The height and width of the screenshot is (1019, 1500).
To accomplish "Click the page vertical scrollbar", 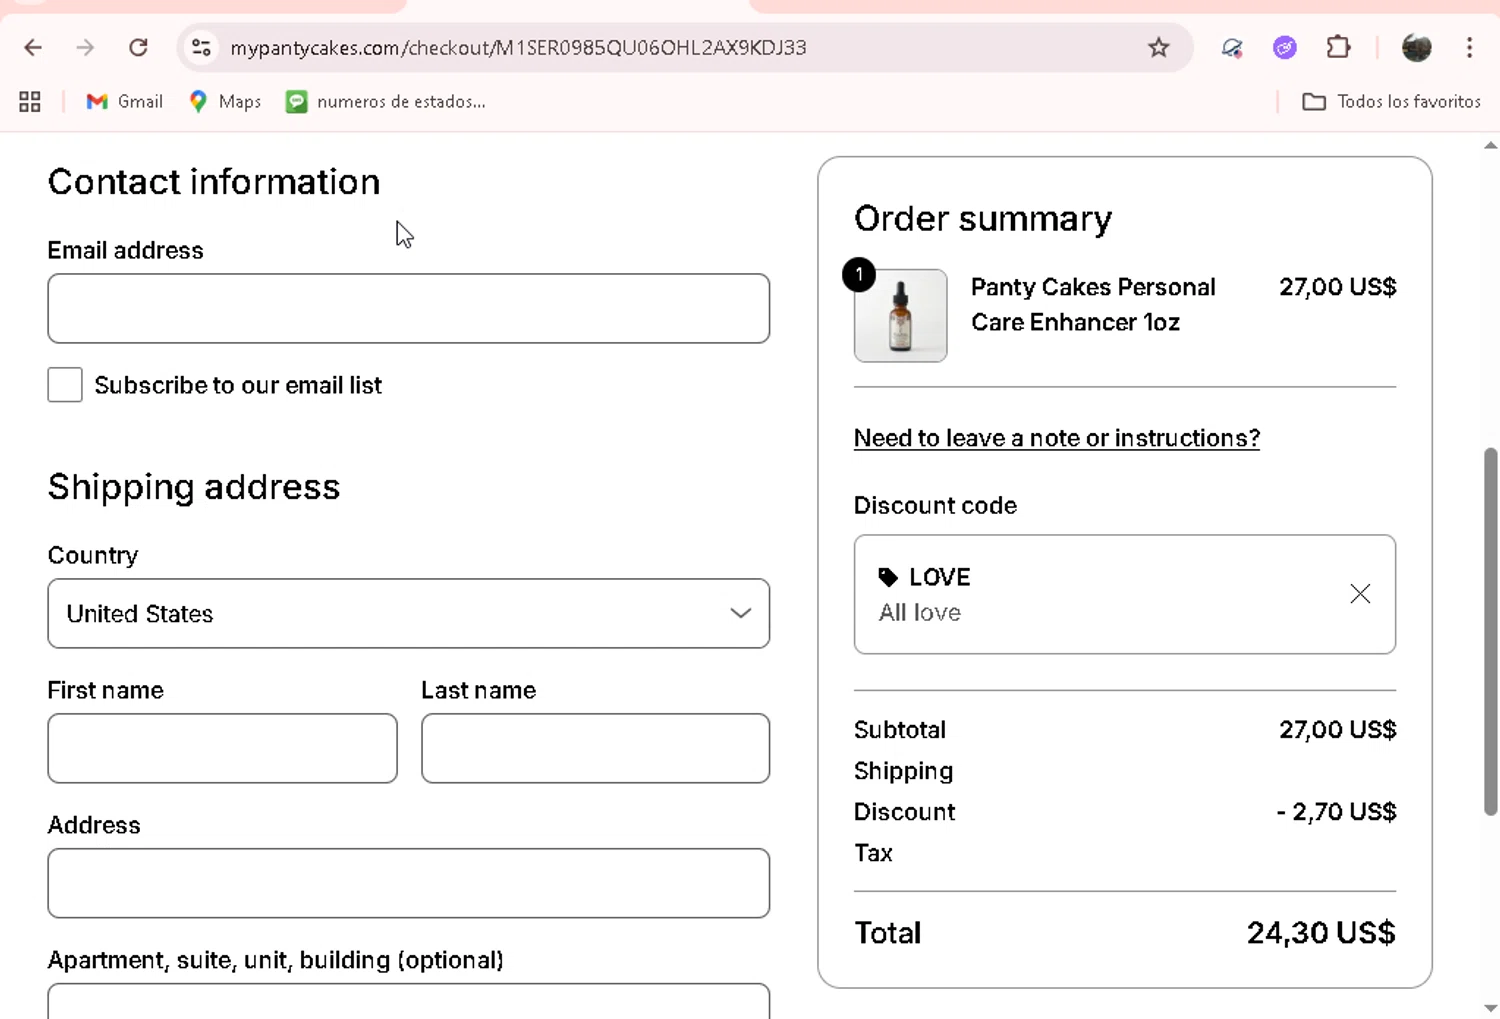I will [1490, 632].
